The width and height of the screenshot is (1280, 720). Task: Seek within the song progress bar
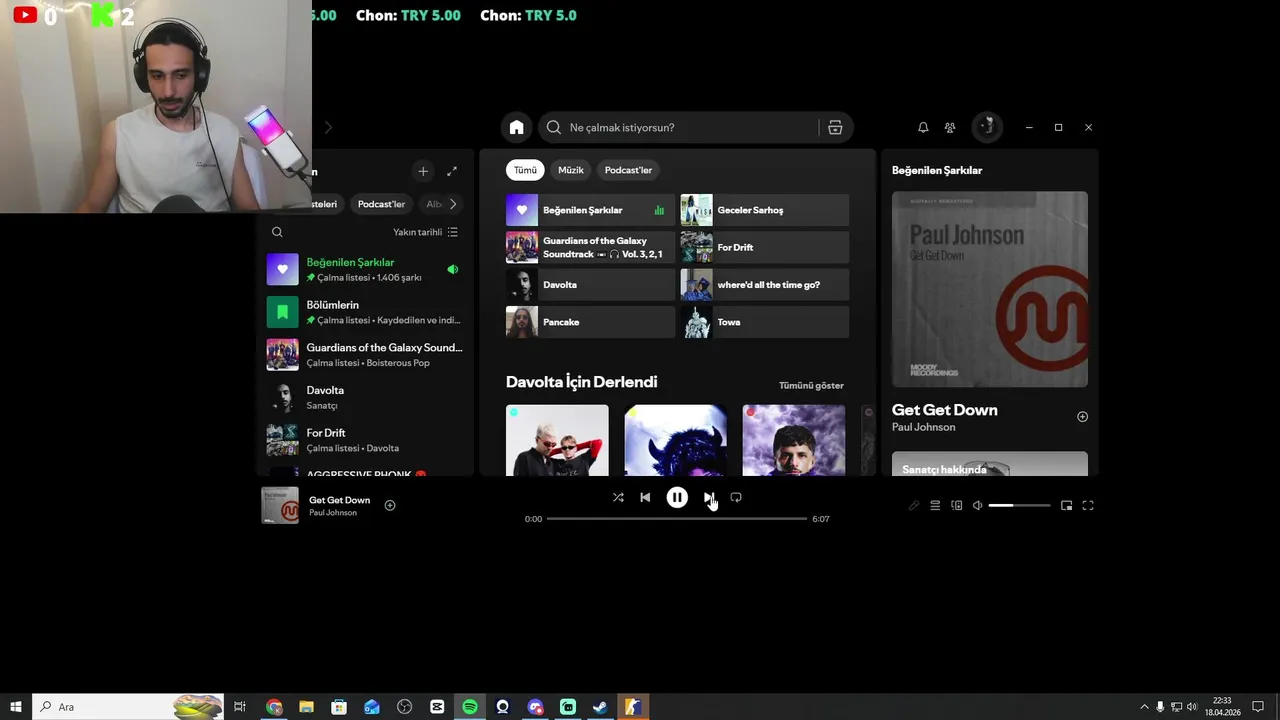[677, 519]
